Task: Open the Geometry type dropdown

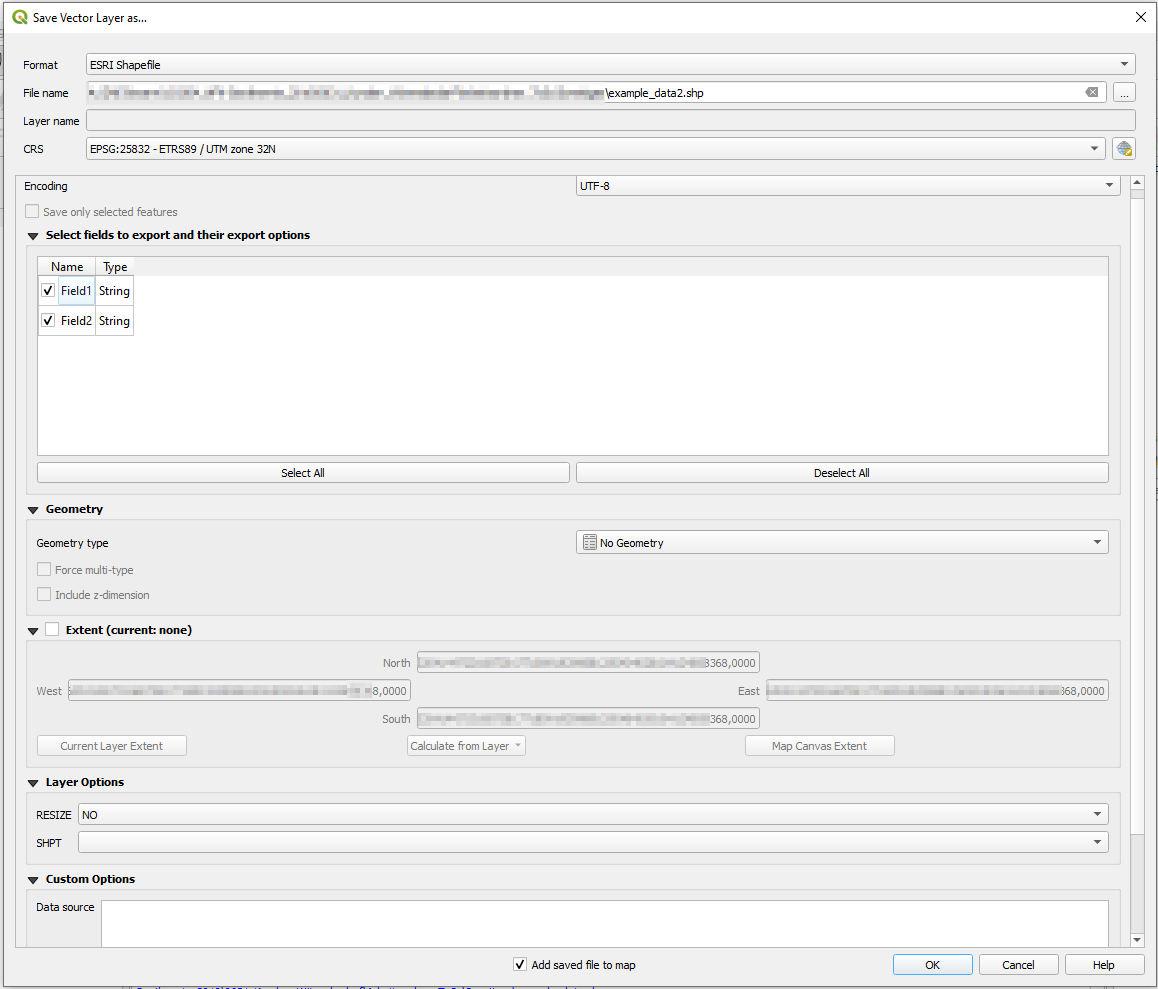Action: (x=1099, y=542)
